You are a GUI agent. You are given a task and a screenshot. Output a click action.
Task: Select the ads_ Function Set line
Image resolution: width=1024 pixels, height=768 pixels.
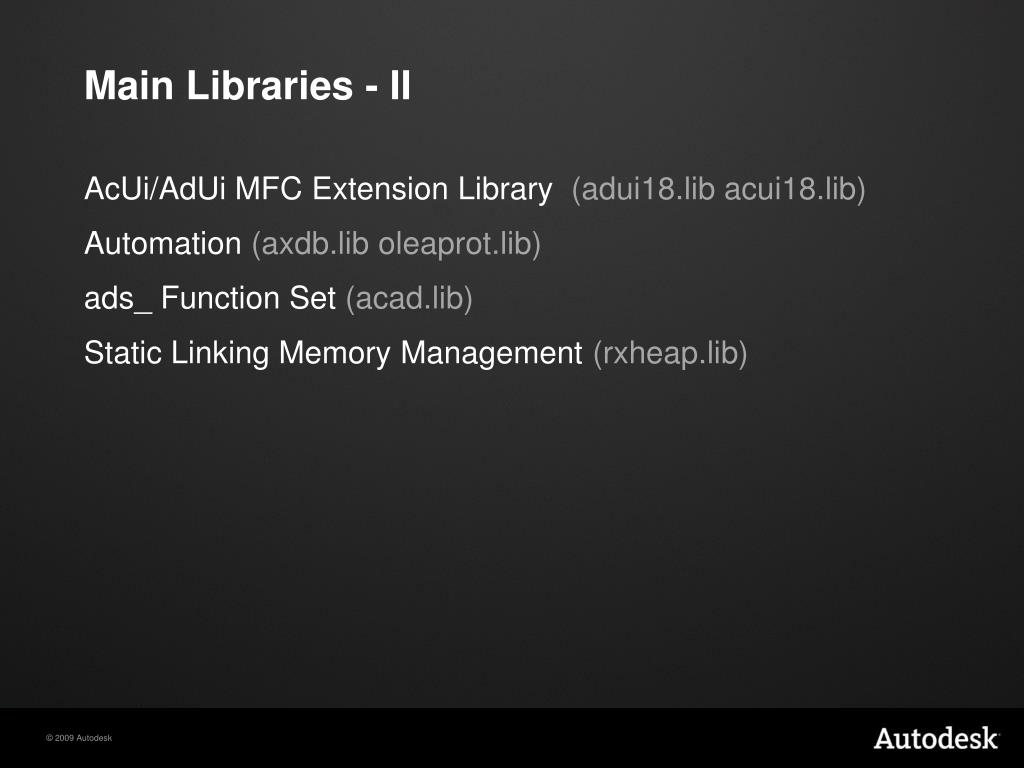pos(278,298)
